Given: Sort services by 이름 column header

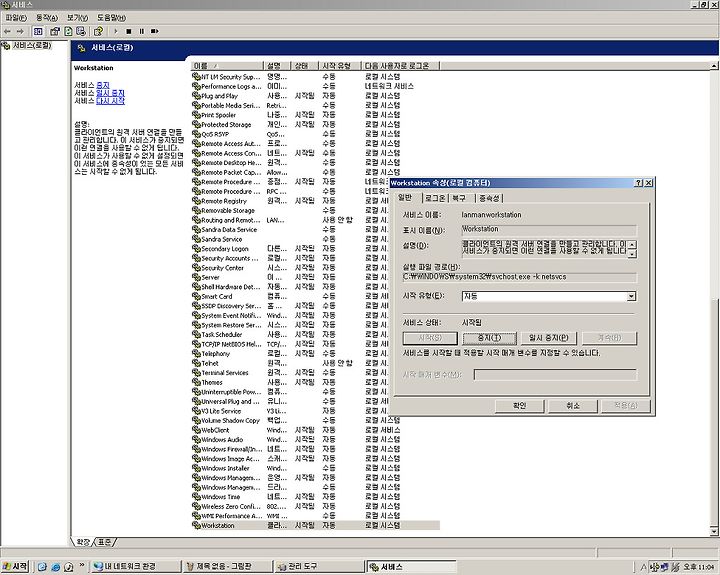Looking at the screenshot, I should 227,66.
